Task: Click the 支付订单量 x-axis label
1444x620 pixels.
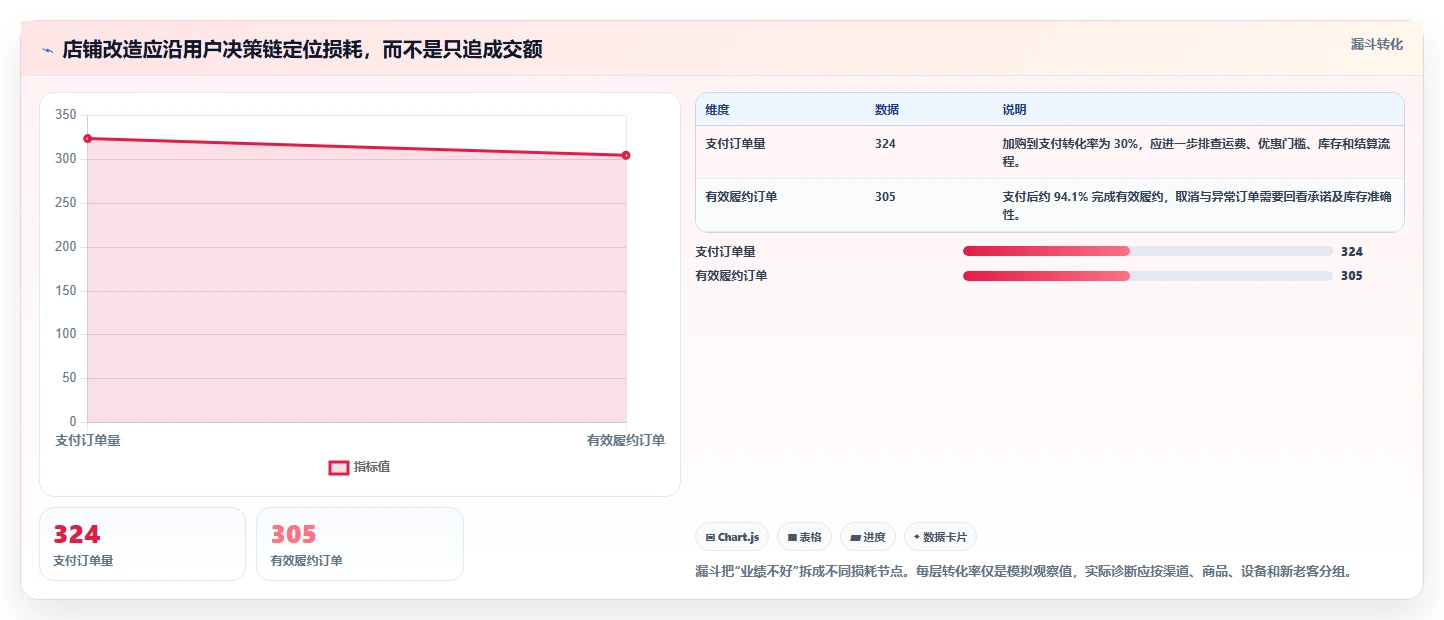Action: point(88,441)
